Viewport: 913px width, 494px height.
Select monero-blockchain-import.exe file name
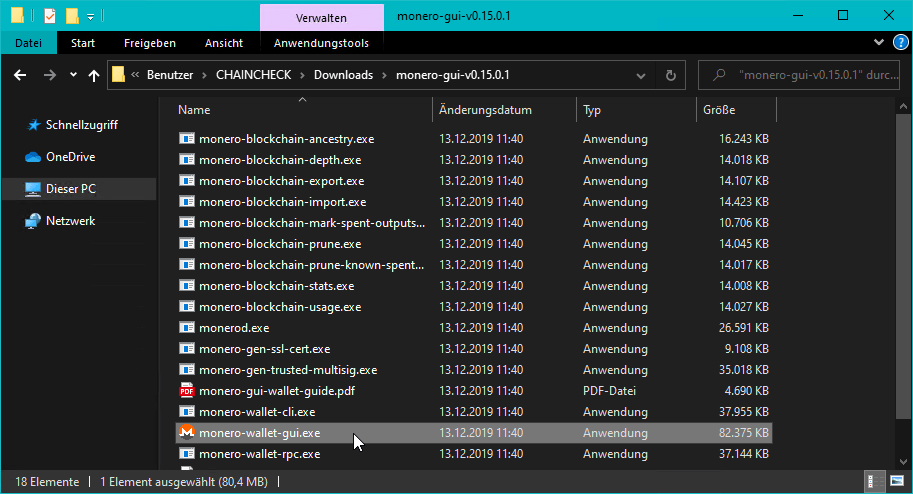click(282, 202)
